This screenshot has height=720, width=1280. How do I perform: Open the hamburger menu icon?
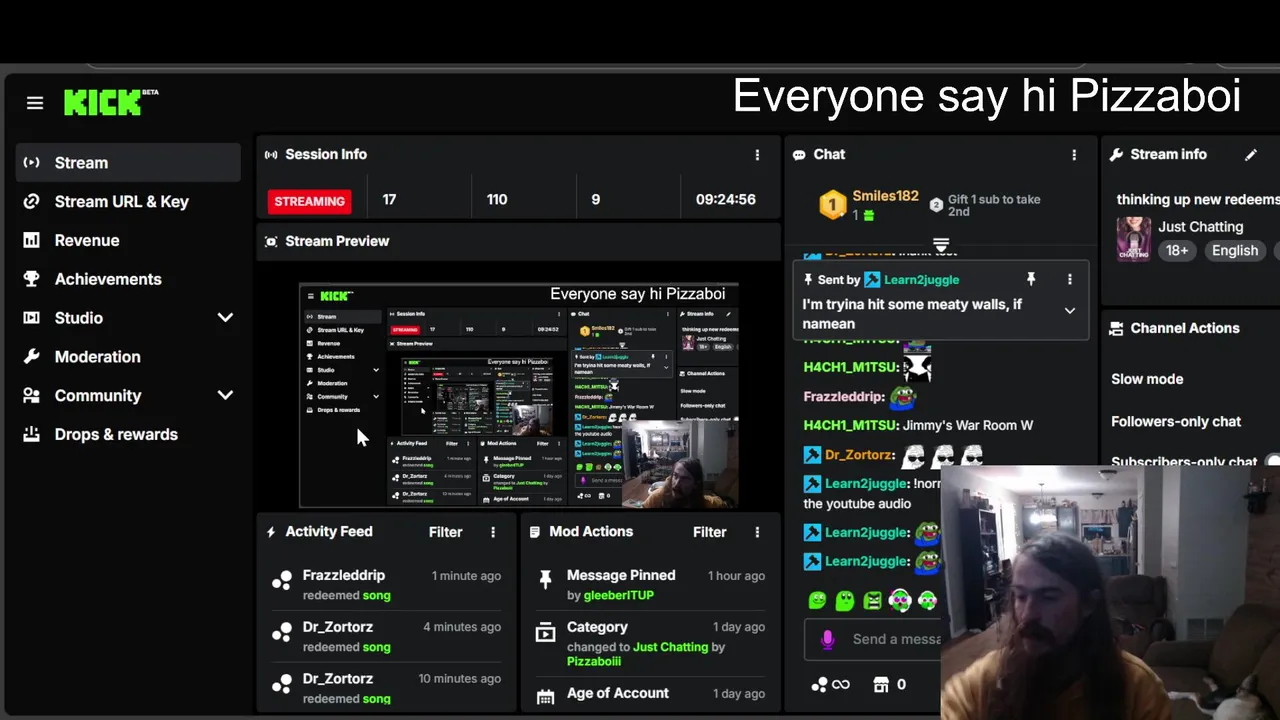35,103
